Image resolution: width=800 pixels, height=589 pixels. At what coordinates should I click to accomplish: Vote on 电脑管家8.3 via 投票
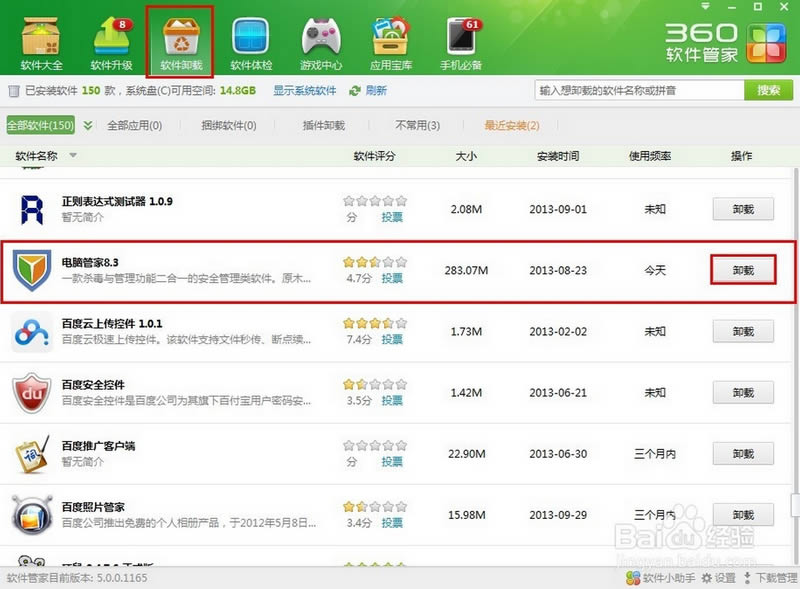(392, 278)
